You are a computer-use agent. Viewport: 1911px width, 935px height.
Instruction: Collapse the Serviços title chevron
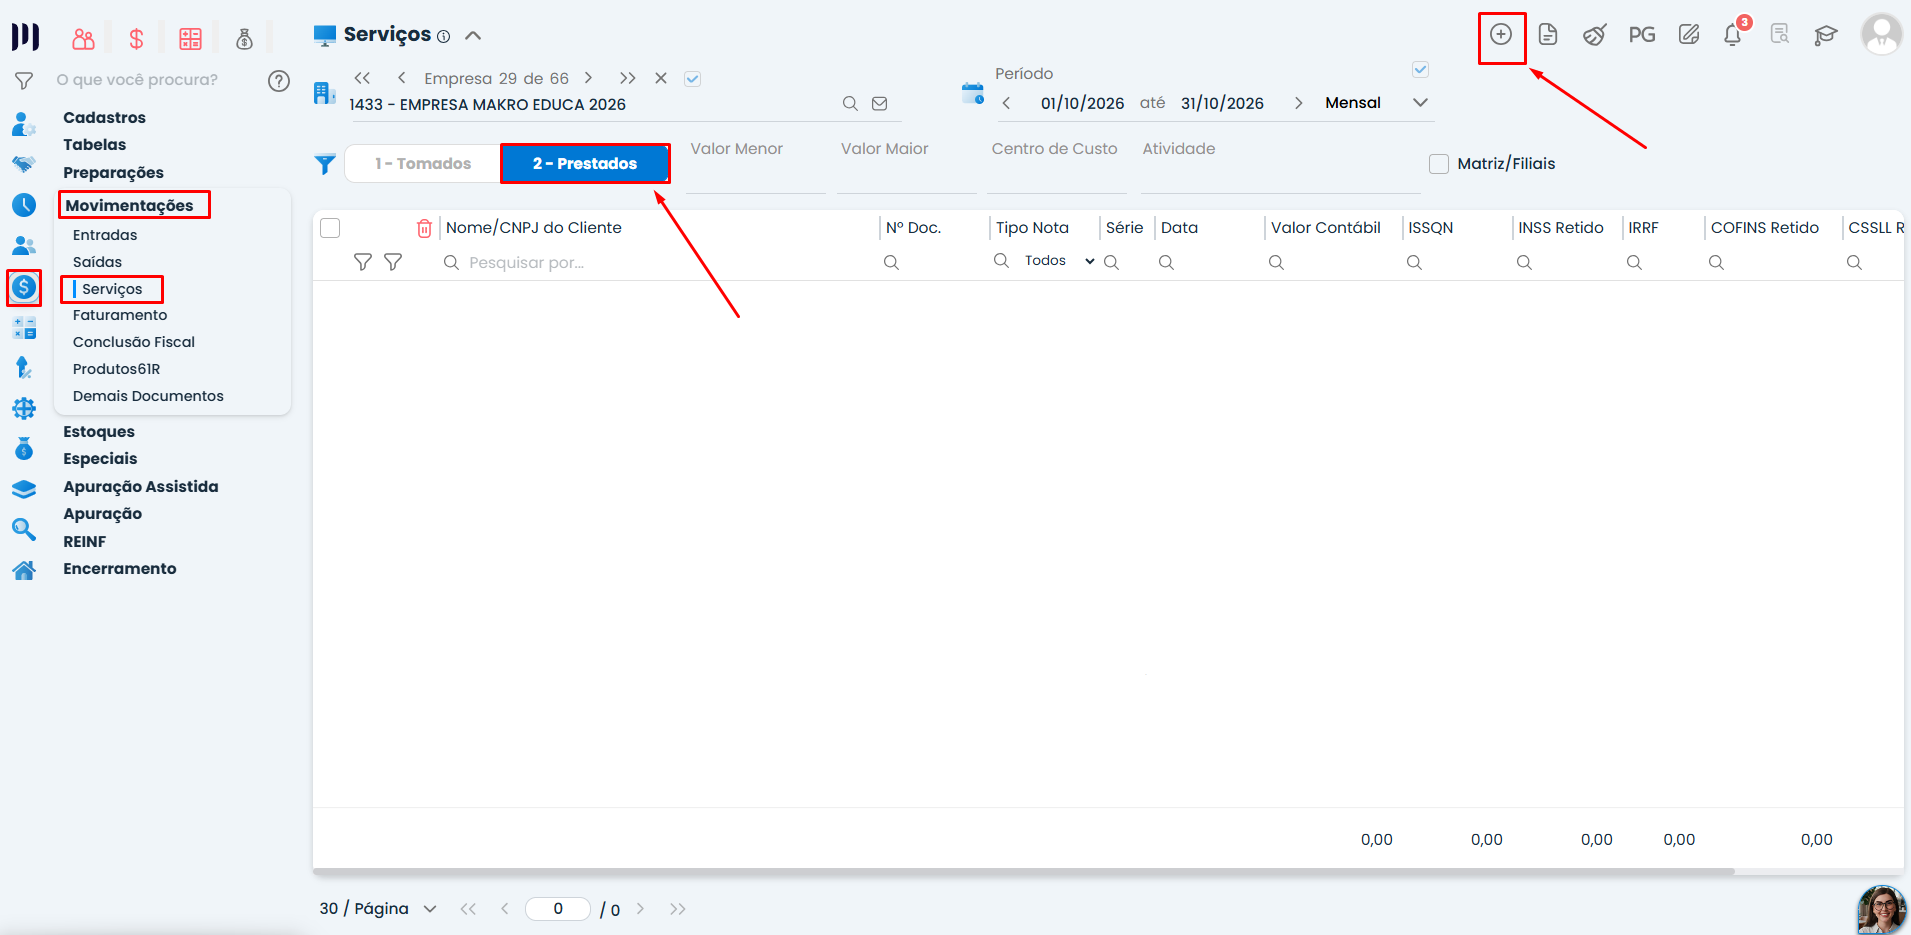(473, 35)
